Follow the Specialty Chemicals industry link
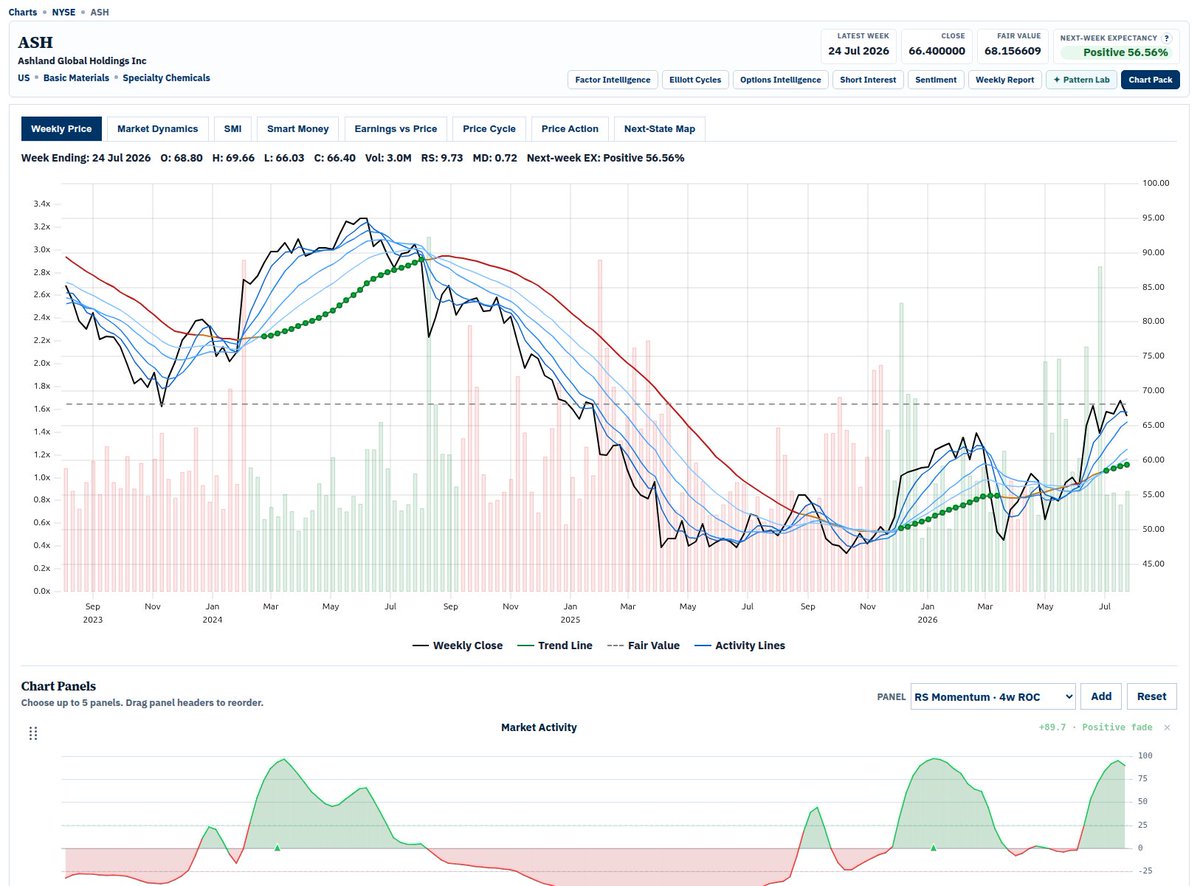The width and height of the screenshot is (1200, 886). tap(166, 77)
